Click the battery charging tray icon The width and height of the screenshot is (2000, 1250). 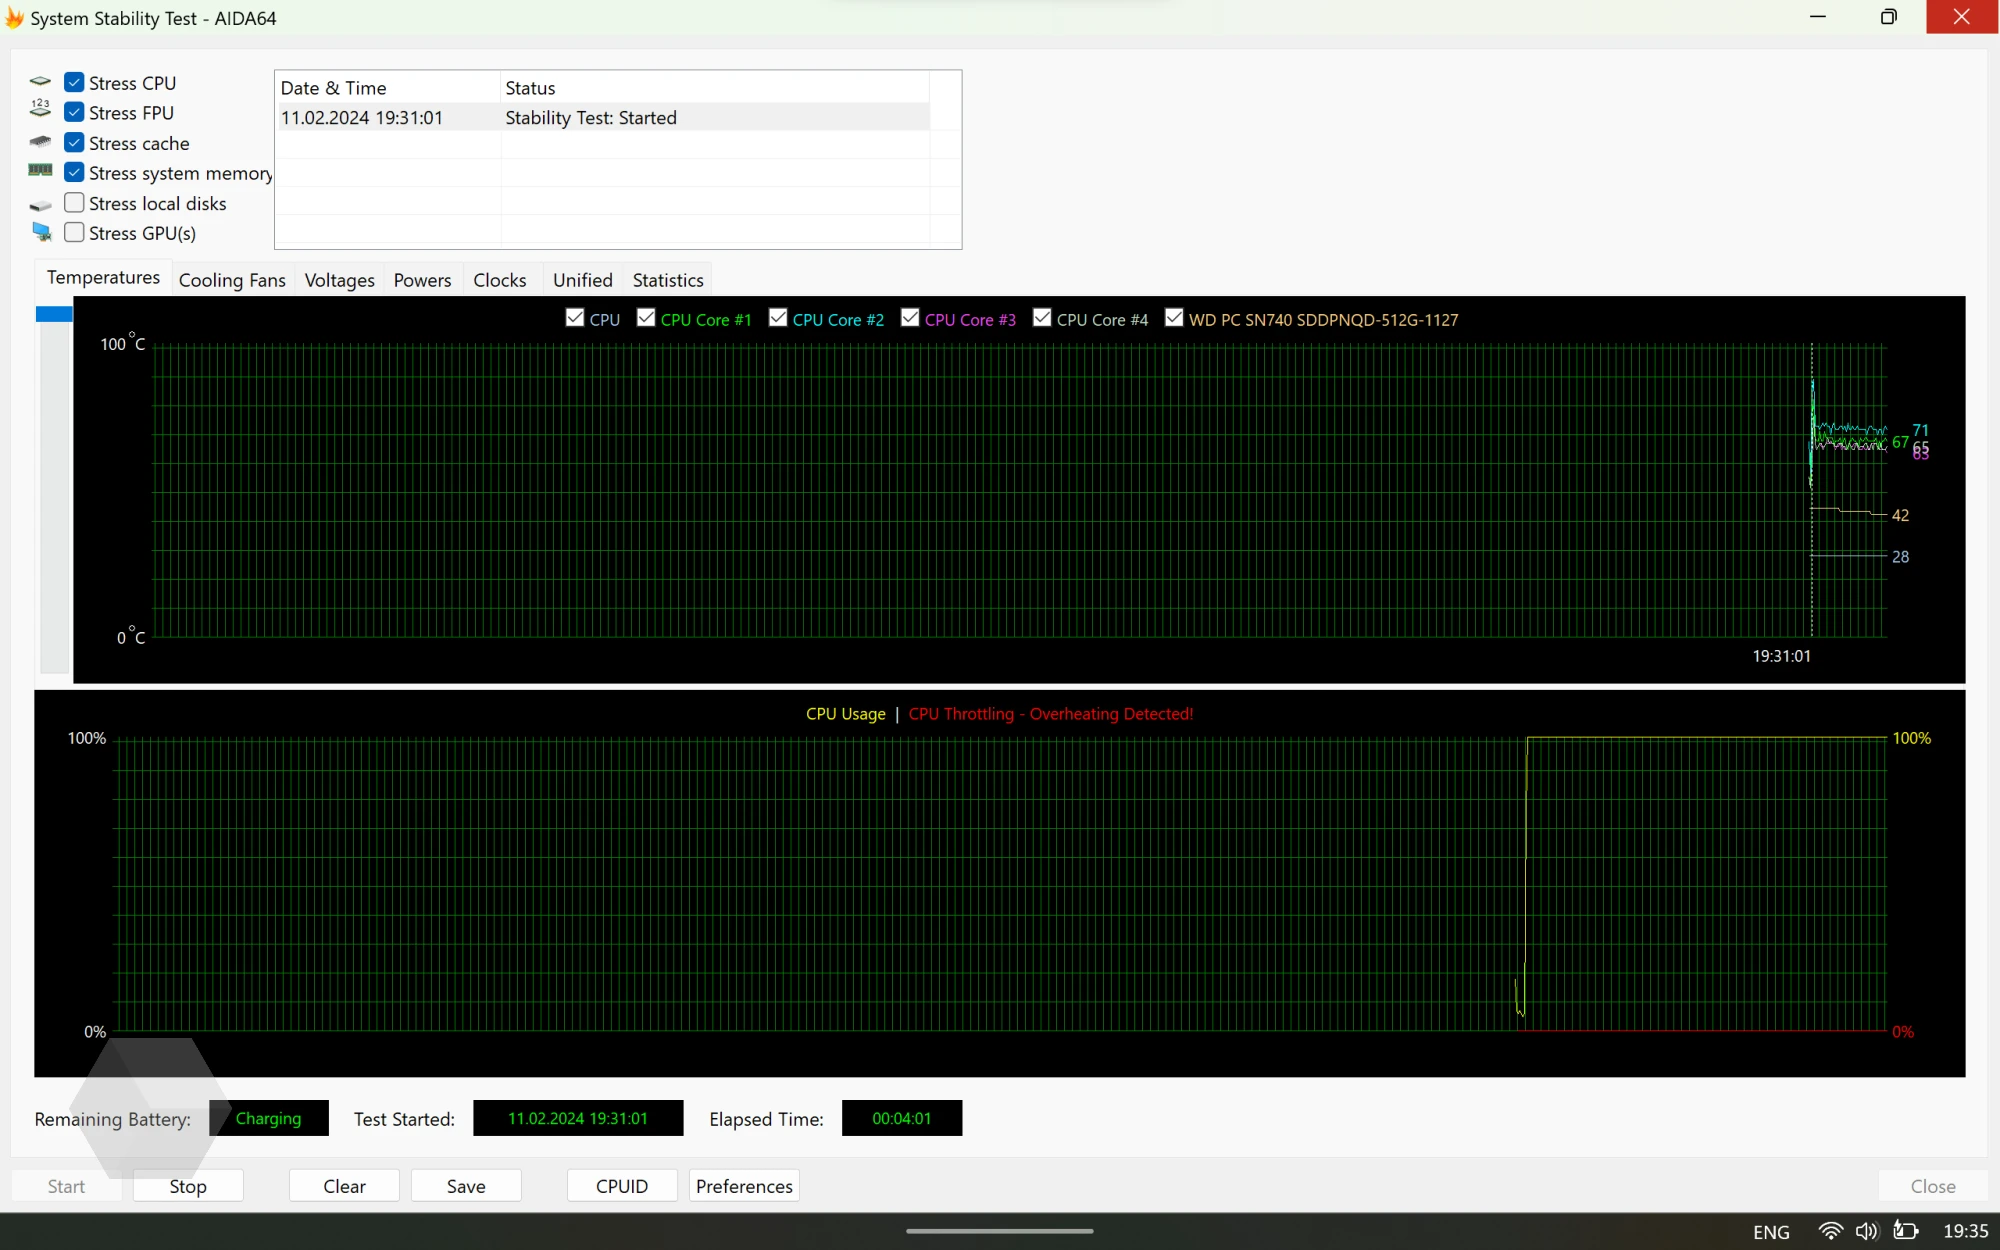click(1905, 1231)
